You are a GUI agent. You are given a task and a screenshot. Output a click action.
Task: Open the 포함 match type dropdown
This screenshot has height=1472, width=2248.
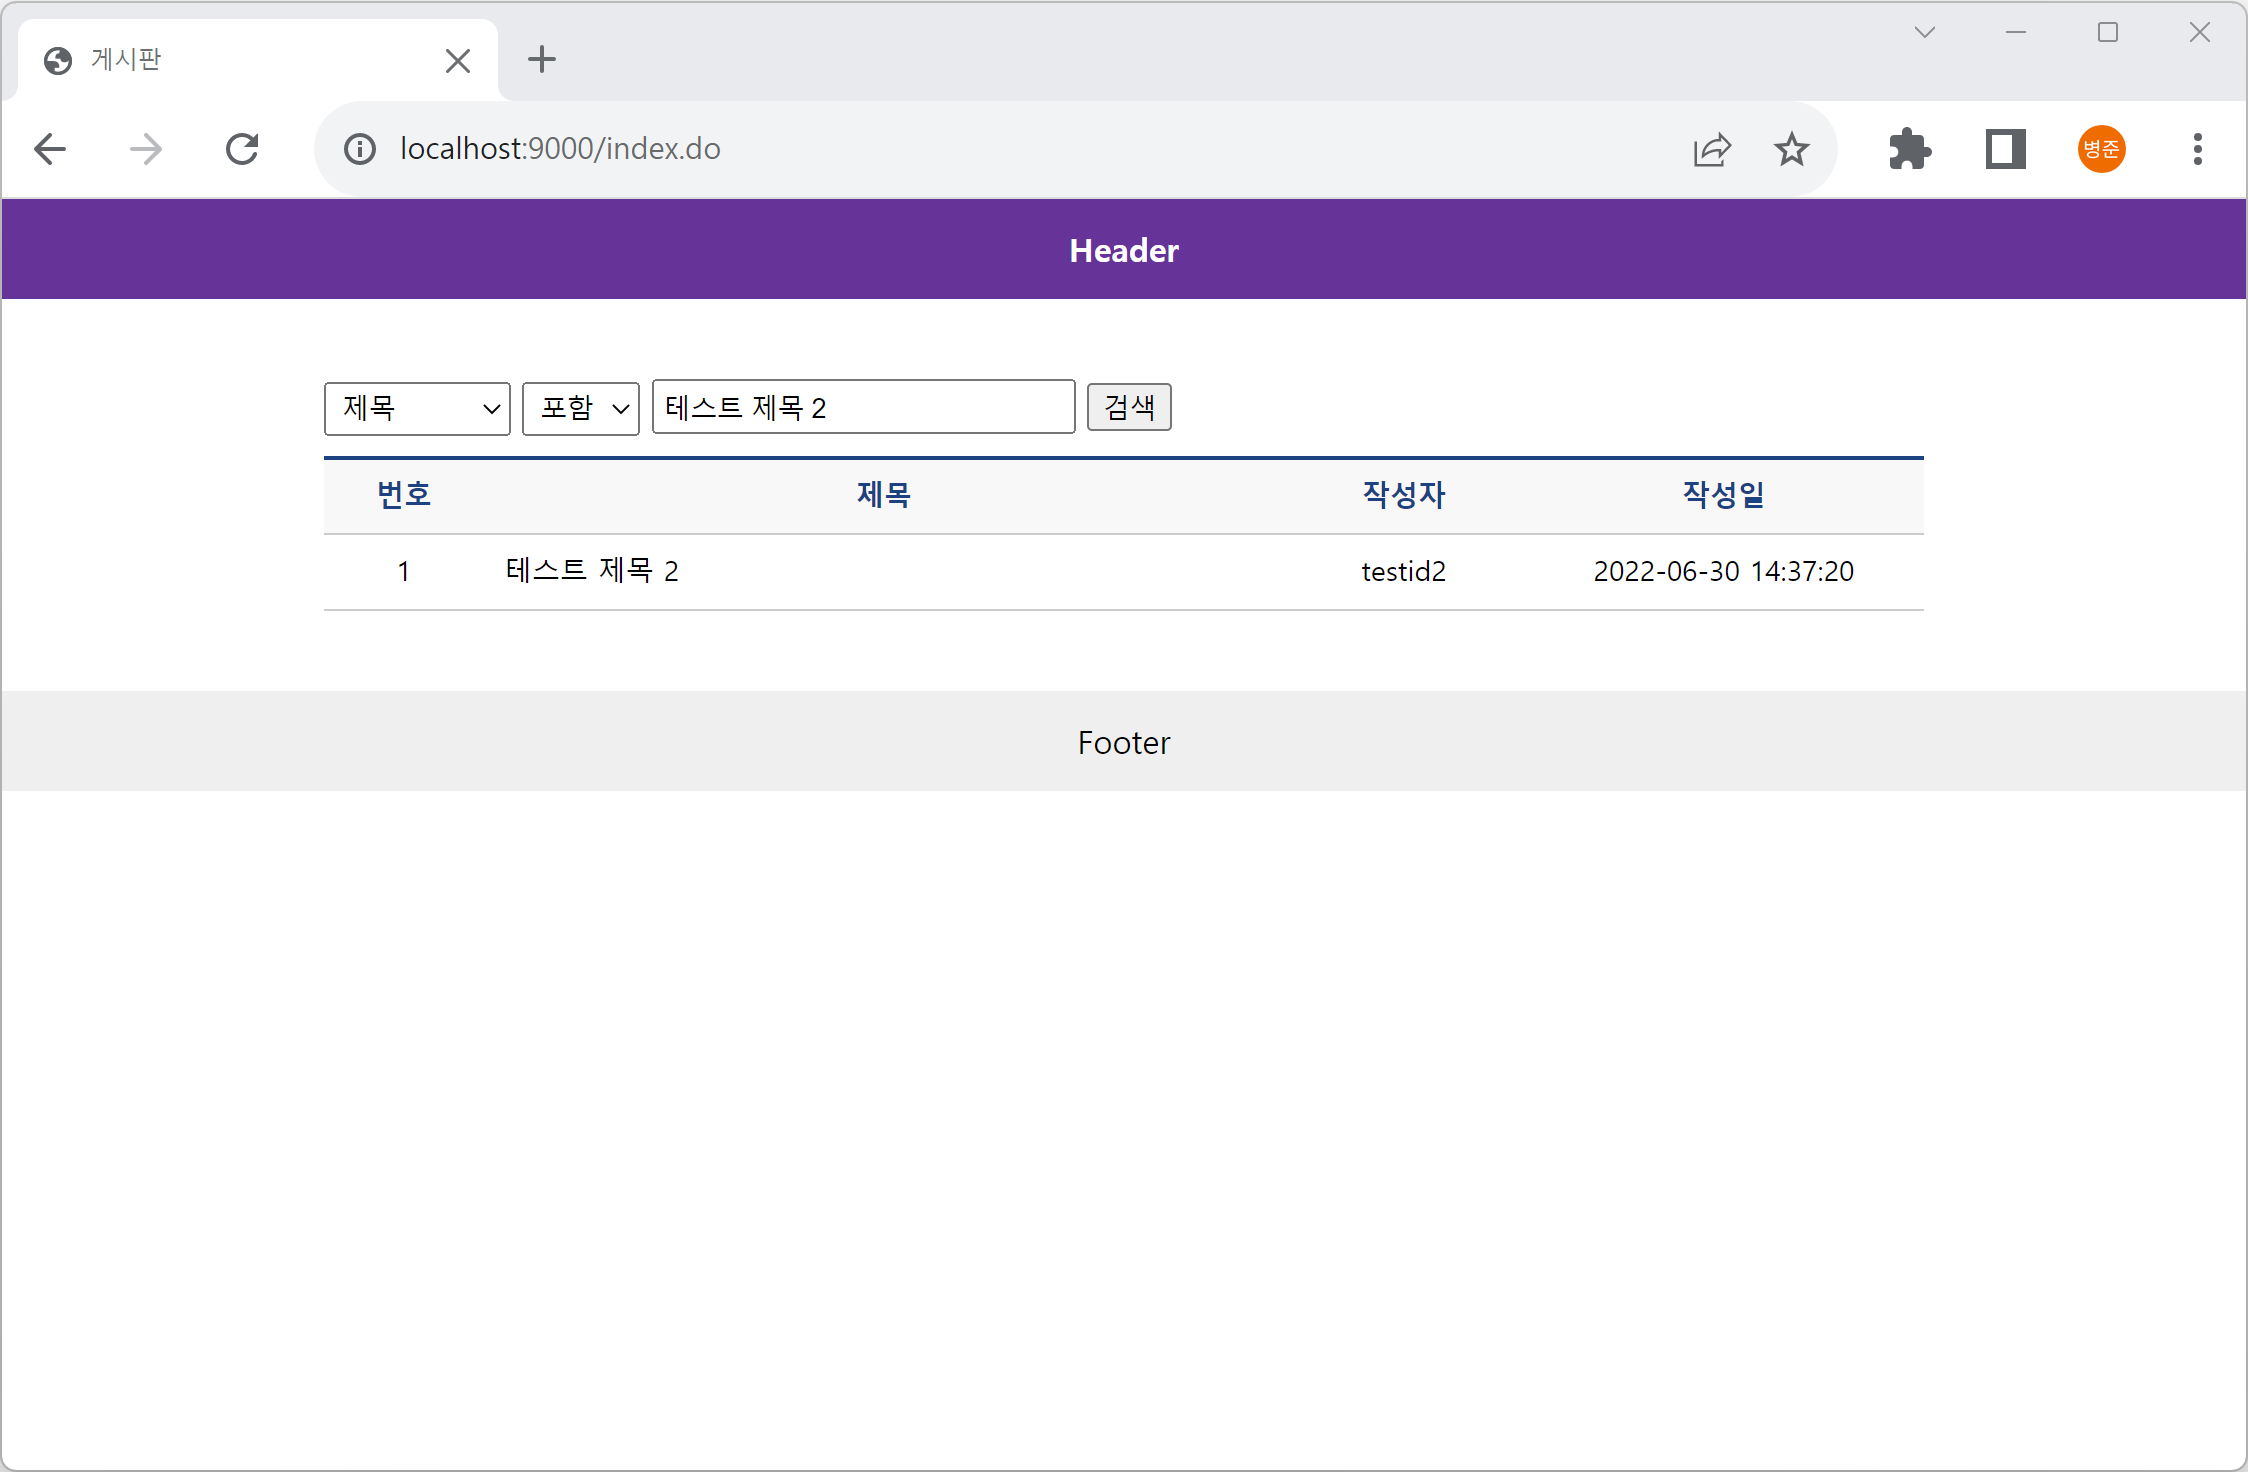click(580, 408)
